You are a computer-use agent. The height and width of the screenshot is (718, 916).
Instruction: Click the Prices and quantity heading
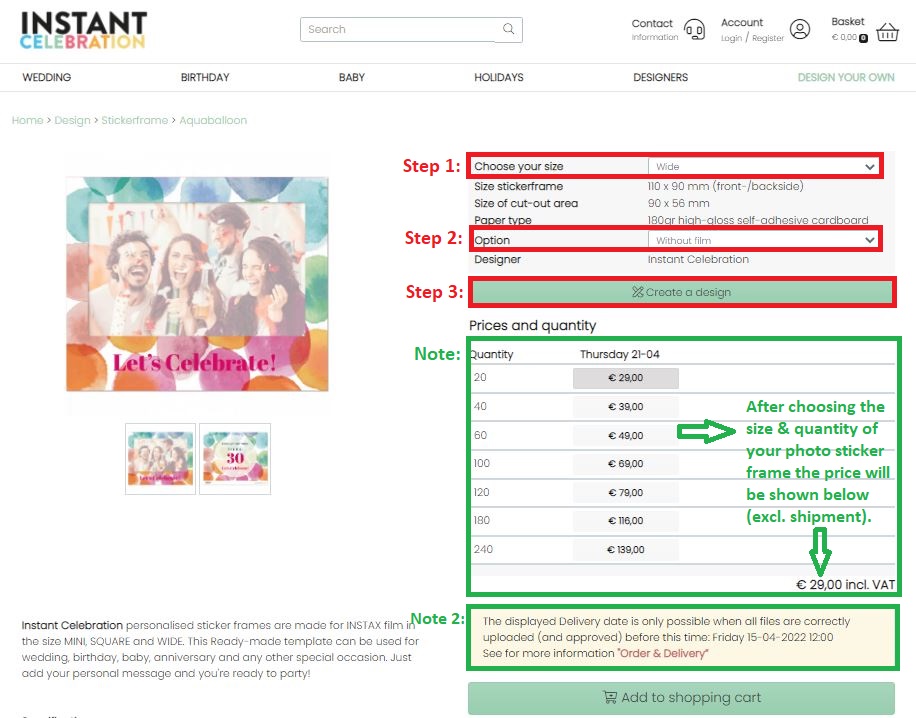tap(532, 325)
